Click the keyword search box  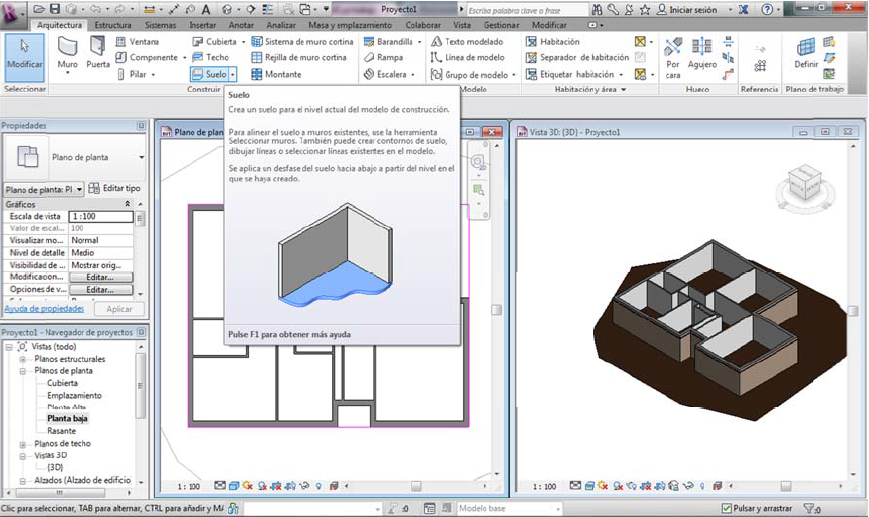coord(526,10)
